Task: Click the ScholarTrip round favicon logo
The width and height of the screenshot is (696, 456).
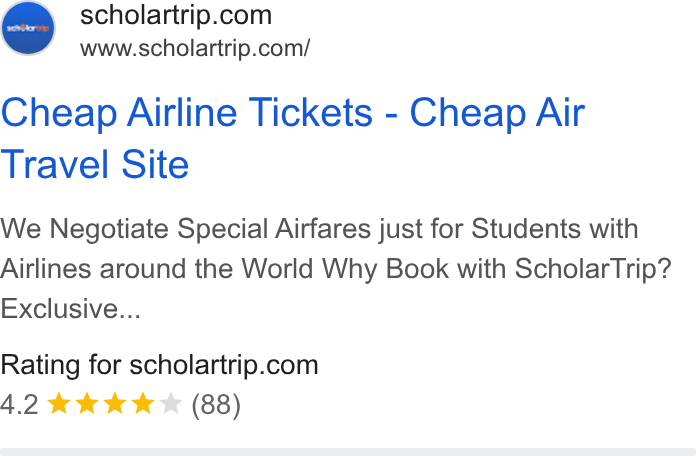Action: 28,28
